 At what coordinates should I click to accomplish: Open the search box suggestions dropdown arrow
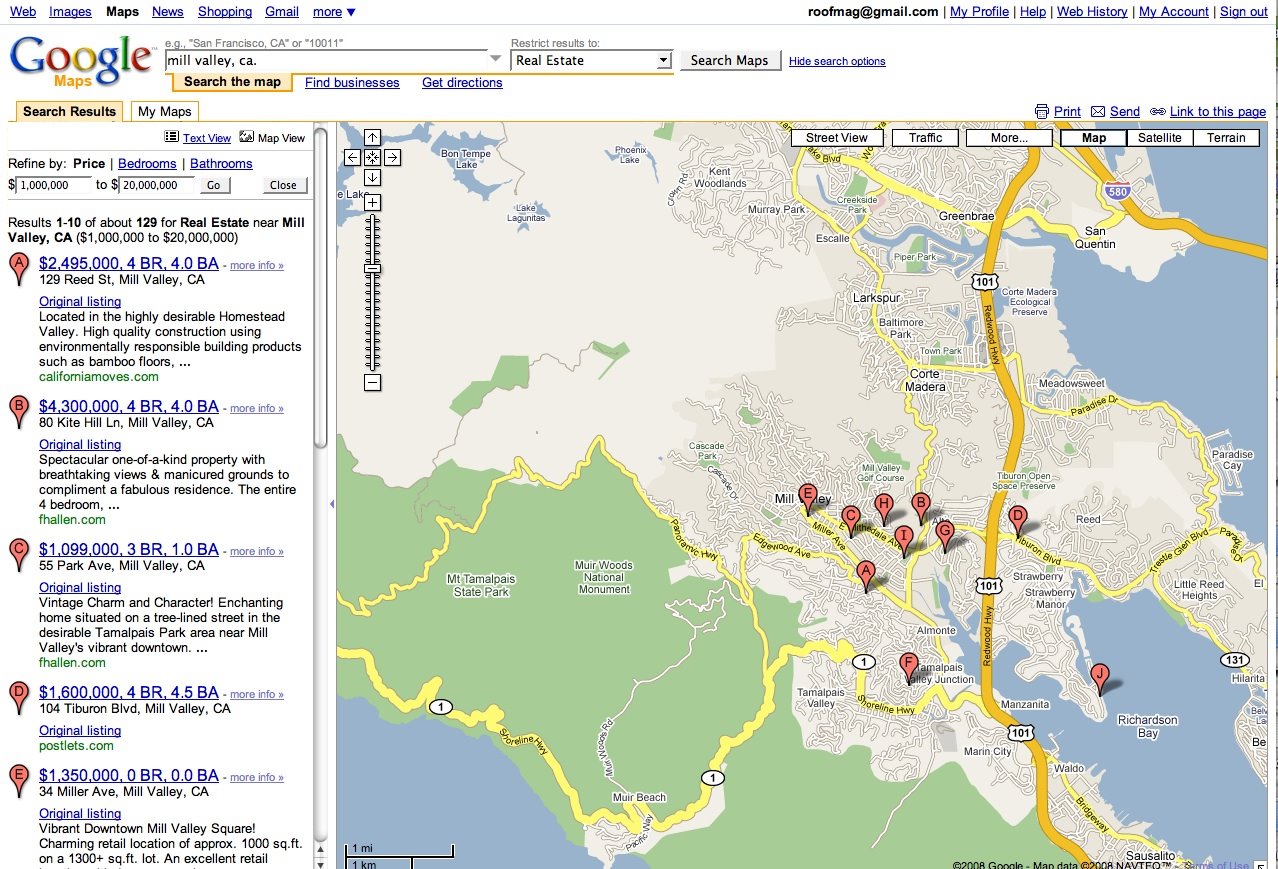click(495, 60)
